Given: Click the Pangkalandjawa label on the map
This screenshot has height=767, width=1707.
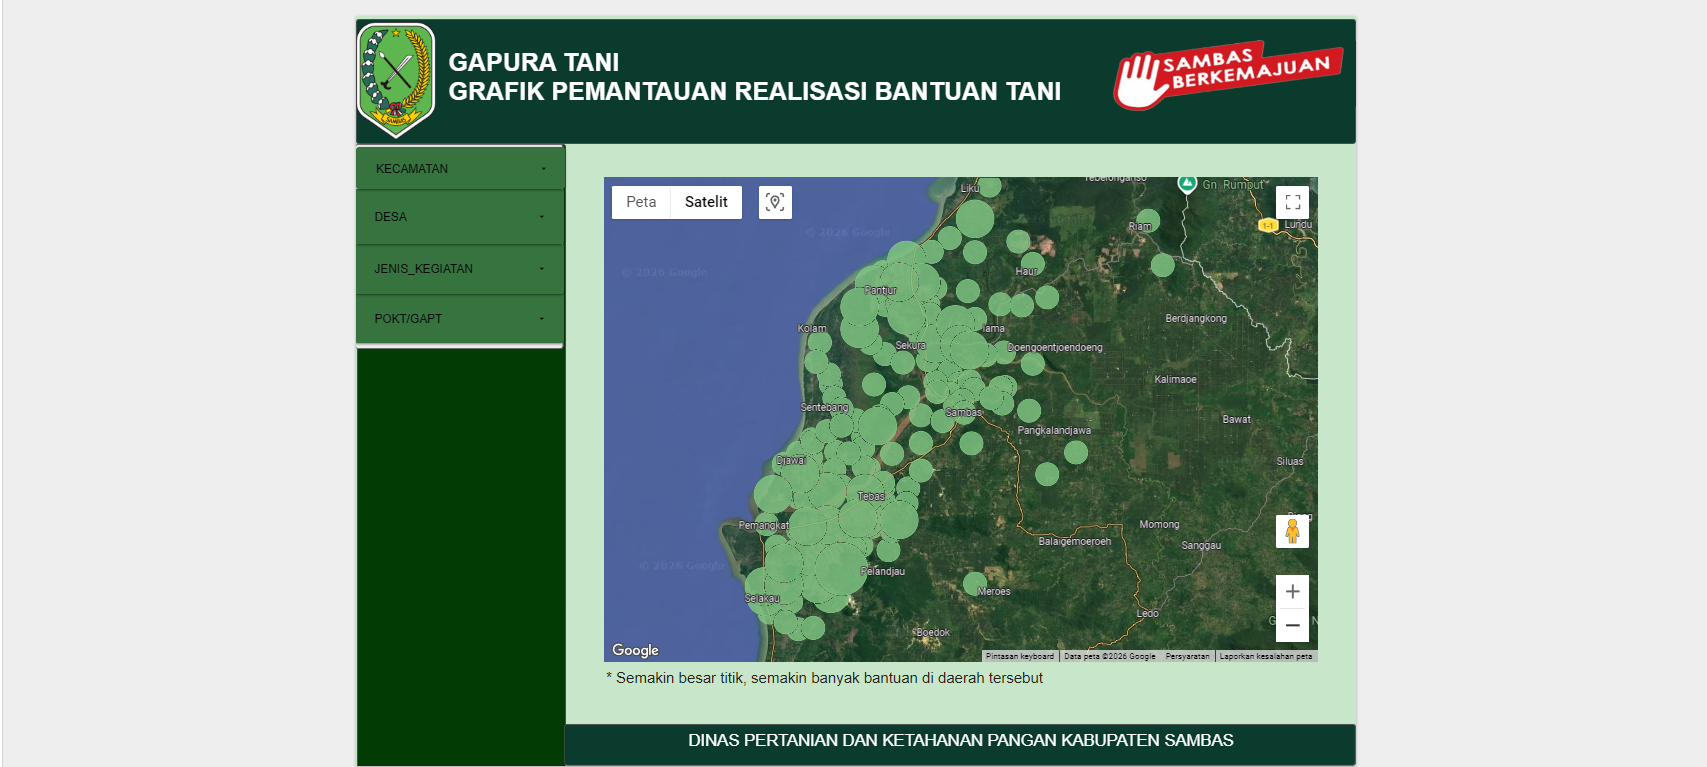Looking at the screenshot, I should 1054,430.
